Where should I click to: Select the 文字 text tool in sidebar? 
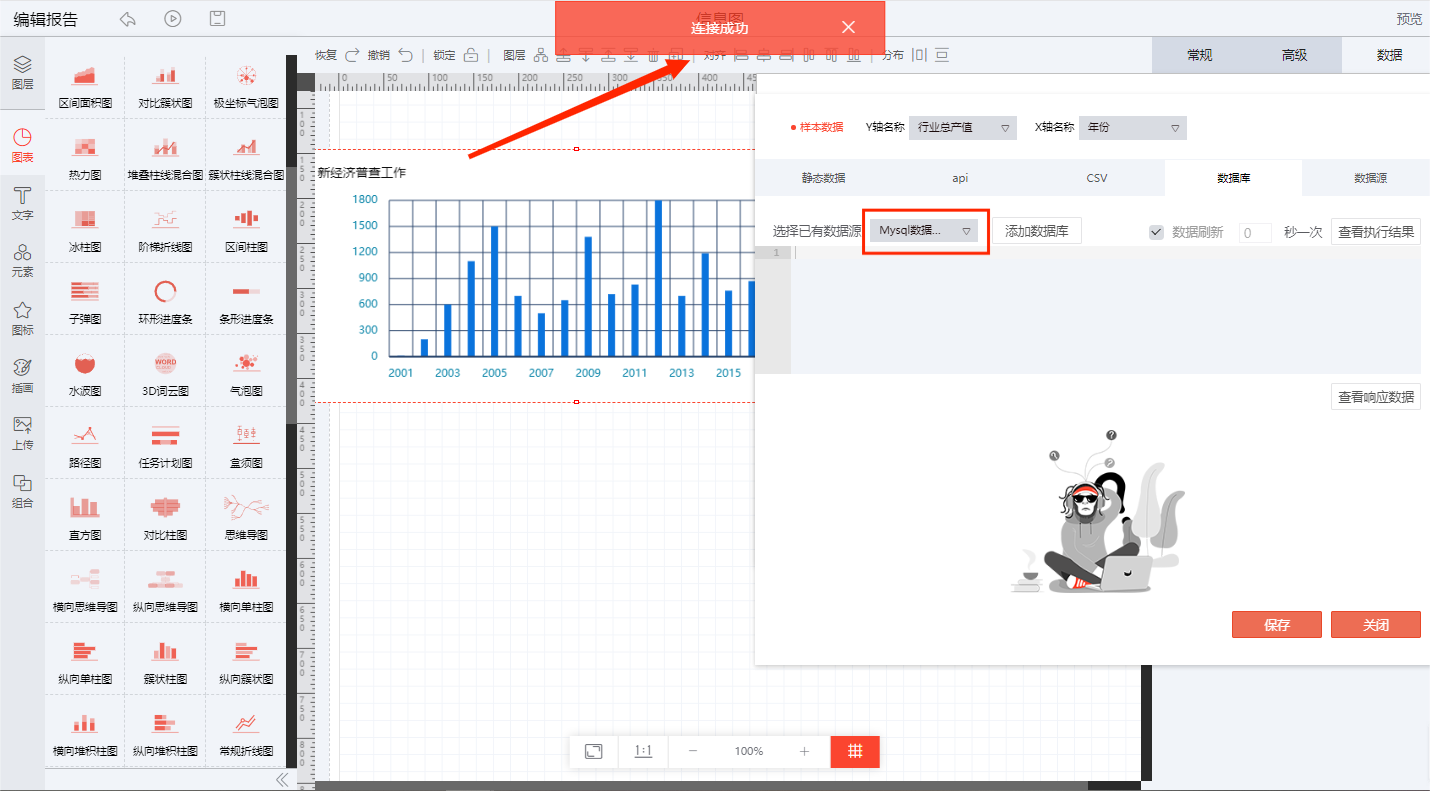click(x=22, y=203)
